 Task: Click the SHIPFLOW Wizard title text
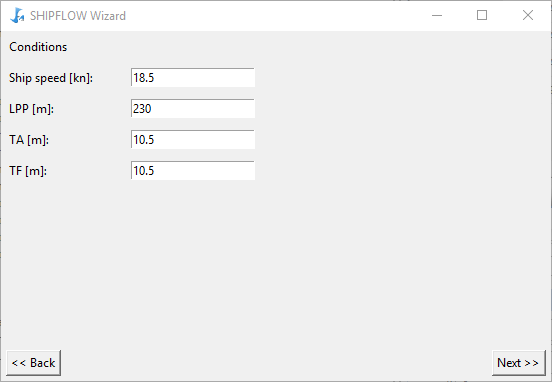point(78,16)
